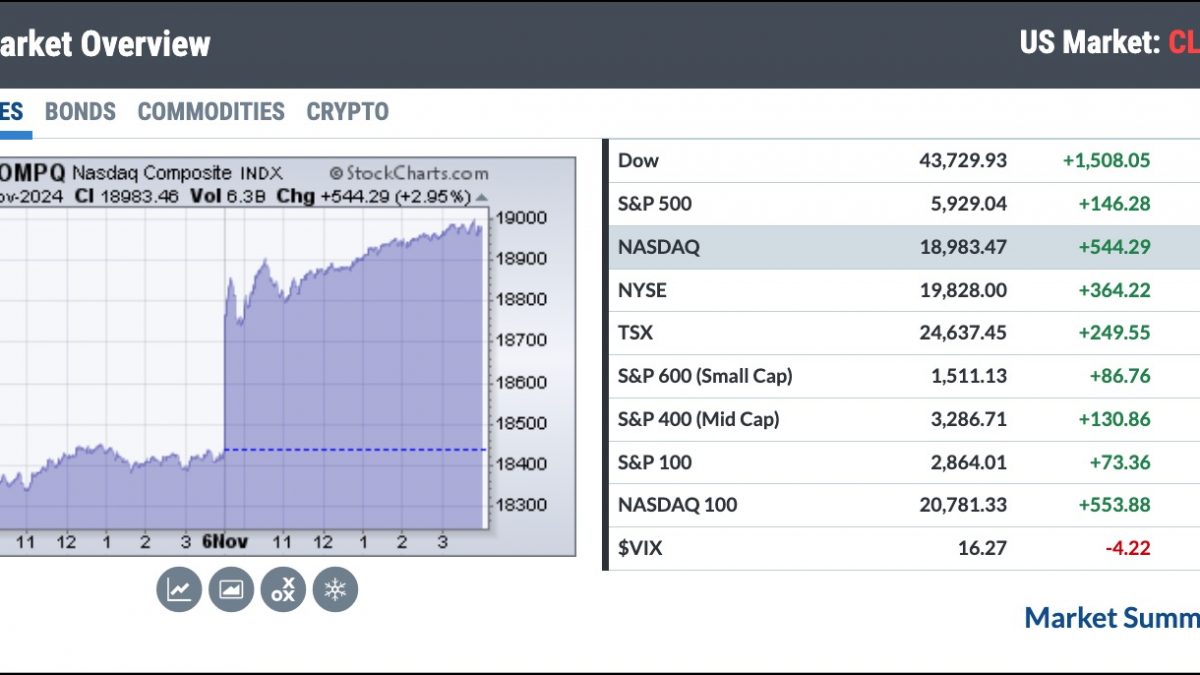Image resolution: width=1200 pixels, height=675 pixels.
Task: Click the Small Cap change +86.76
Action: [x=1120, y=376]
